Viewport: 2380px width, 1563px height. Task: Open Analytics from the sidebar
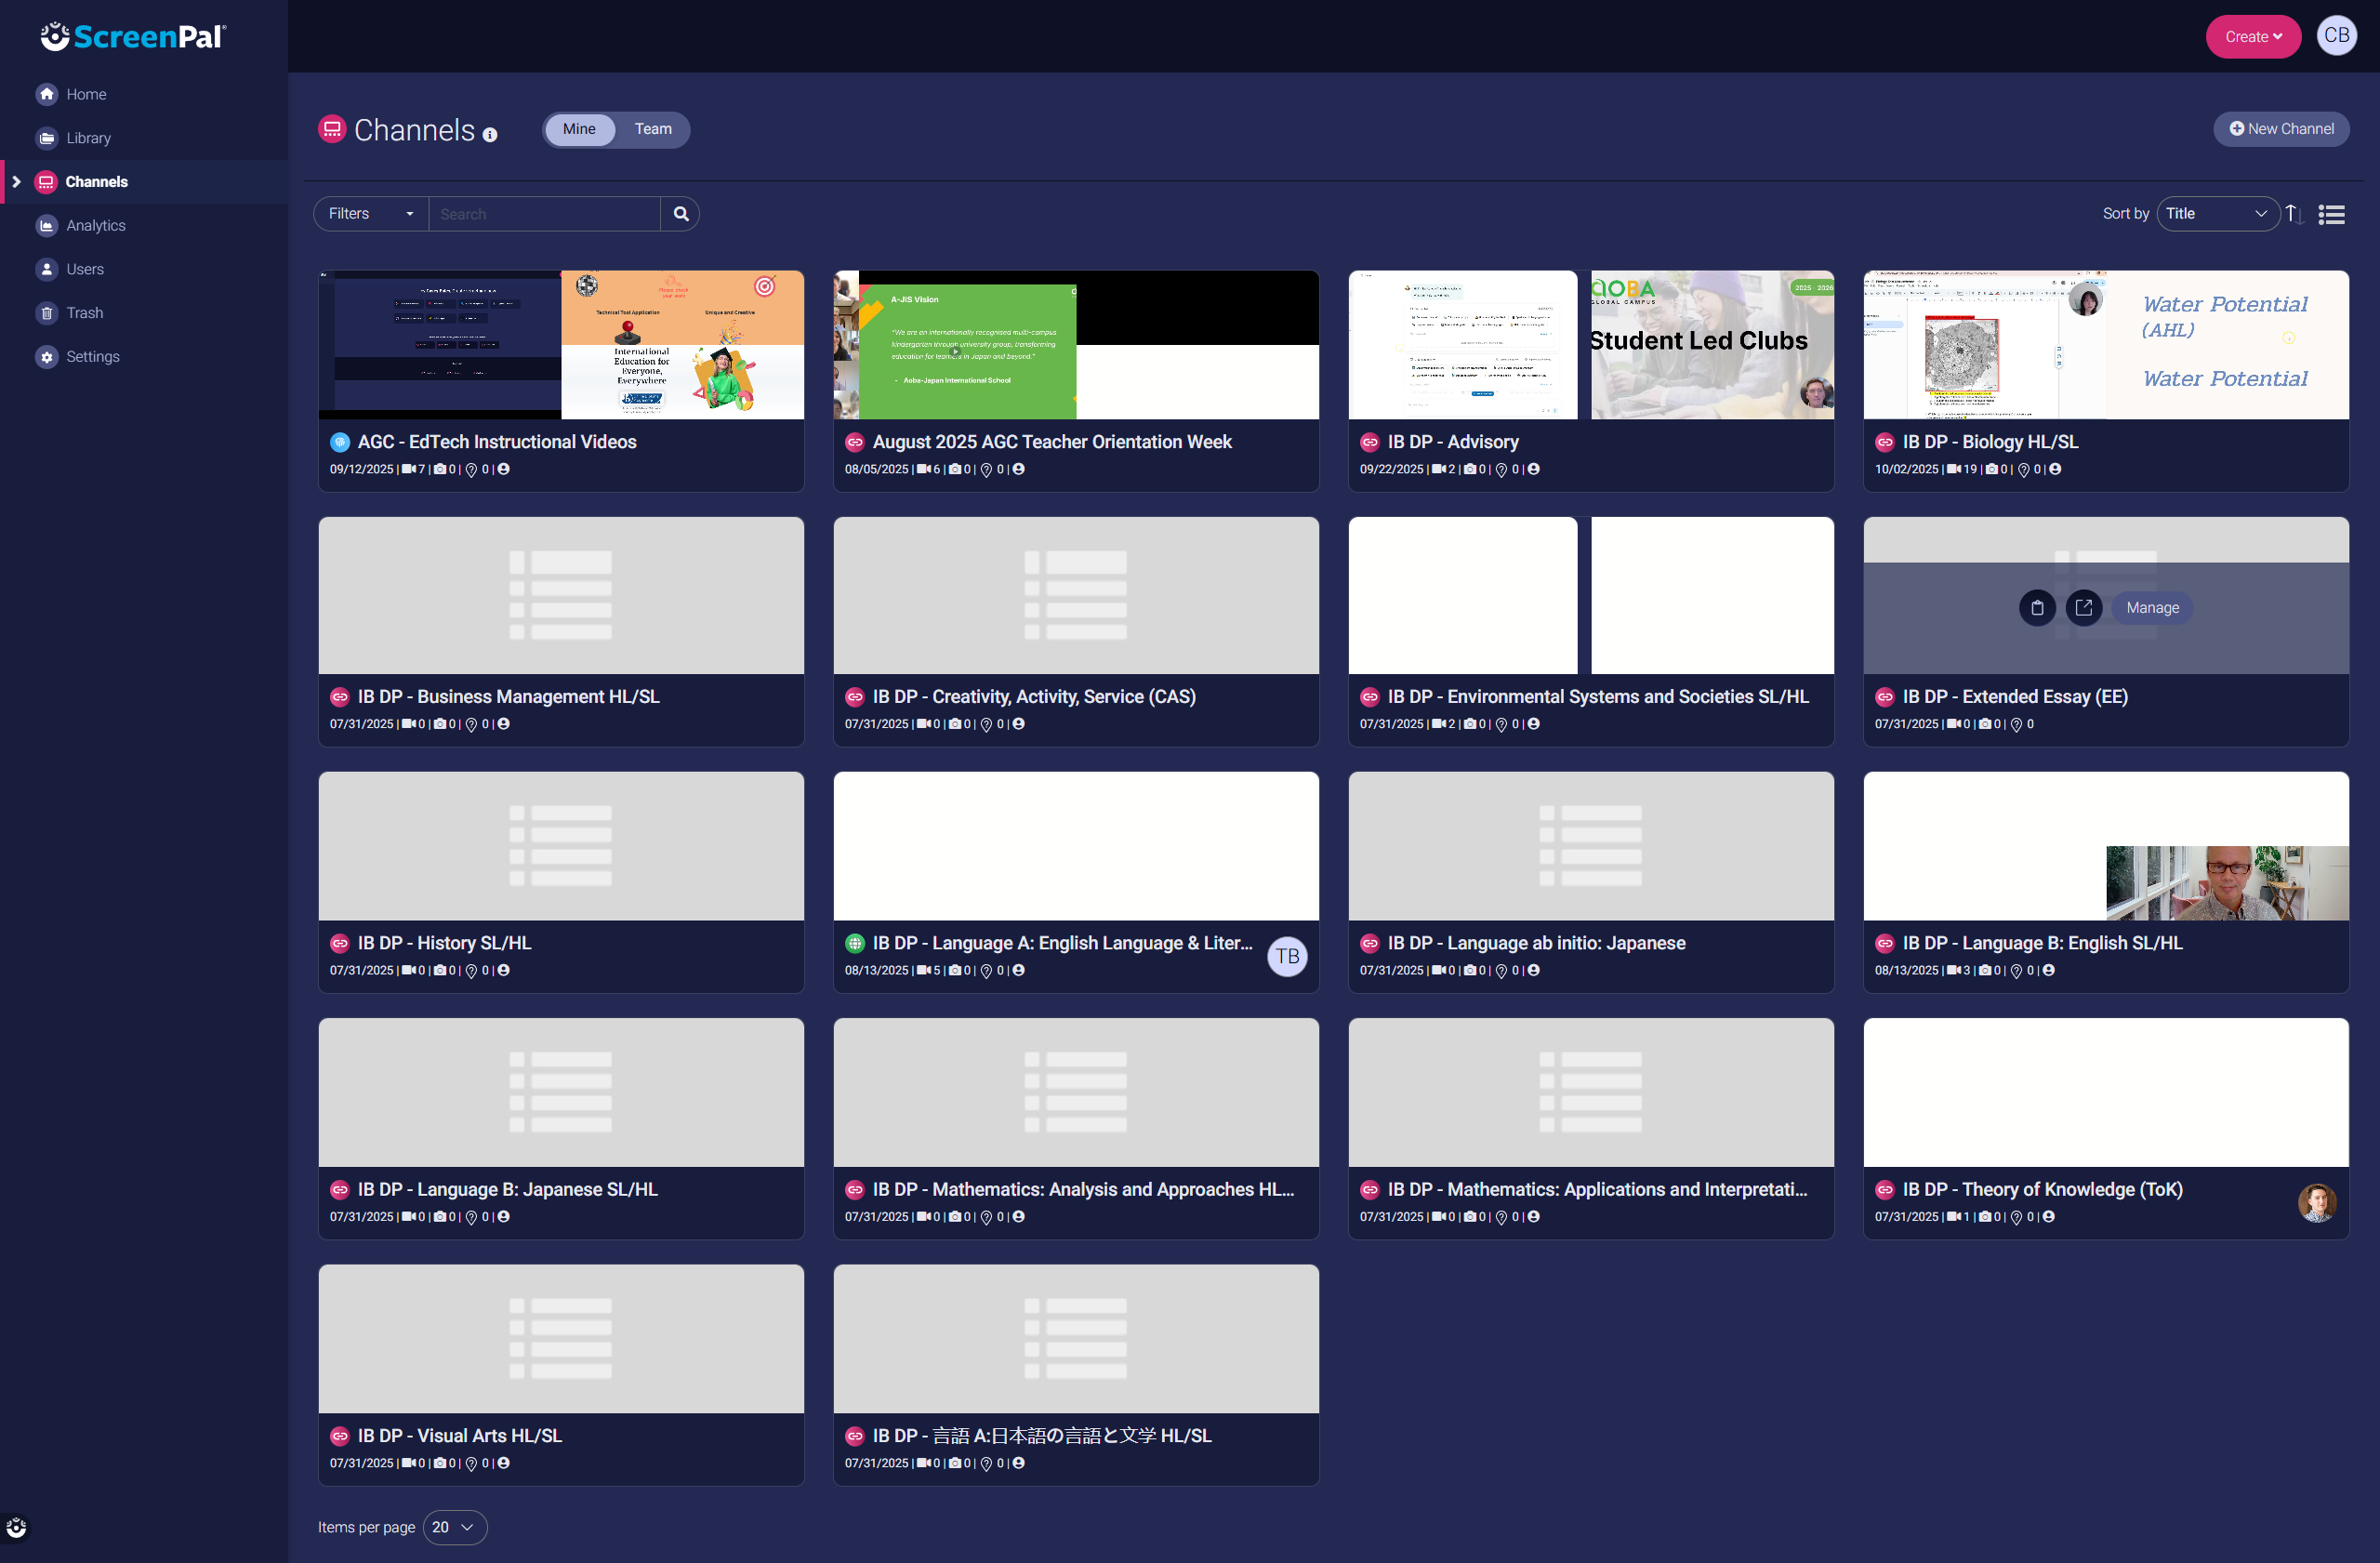pyautogui.click(x=96, y=225)
